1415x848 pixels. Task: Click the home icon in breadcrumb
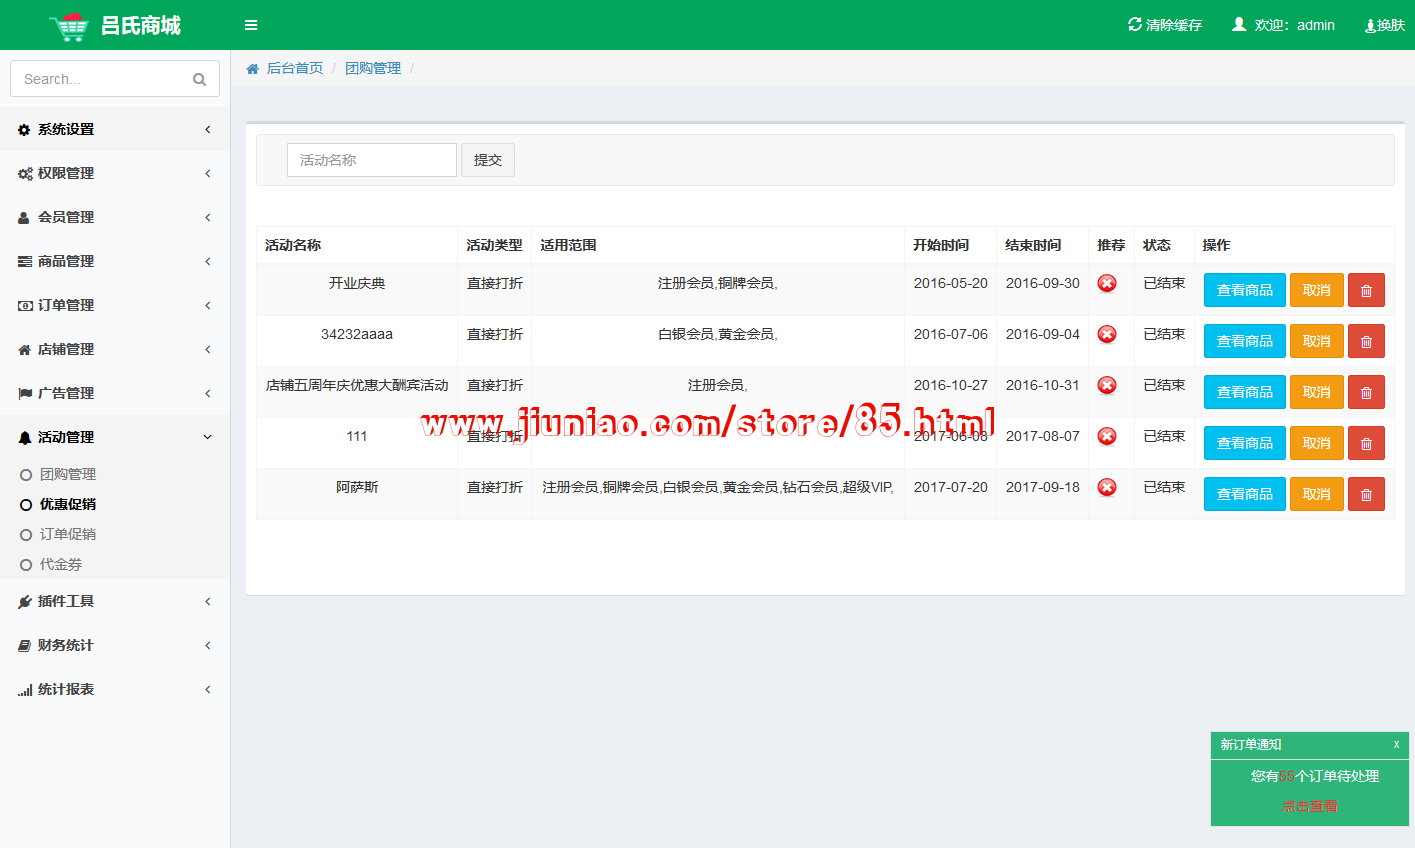click(252, 68)
